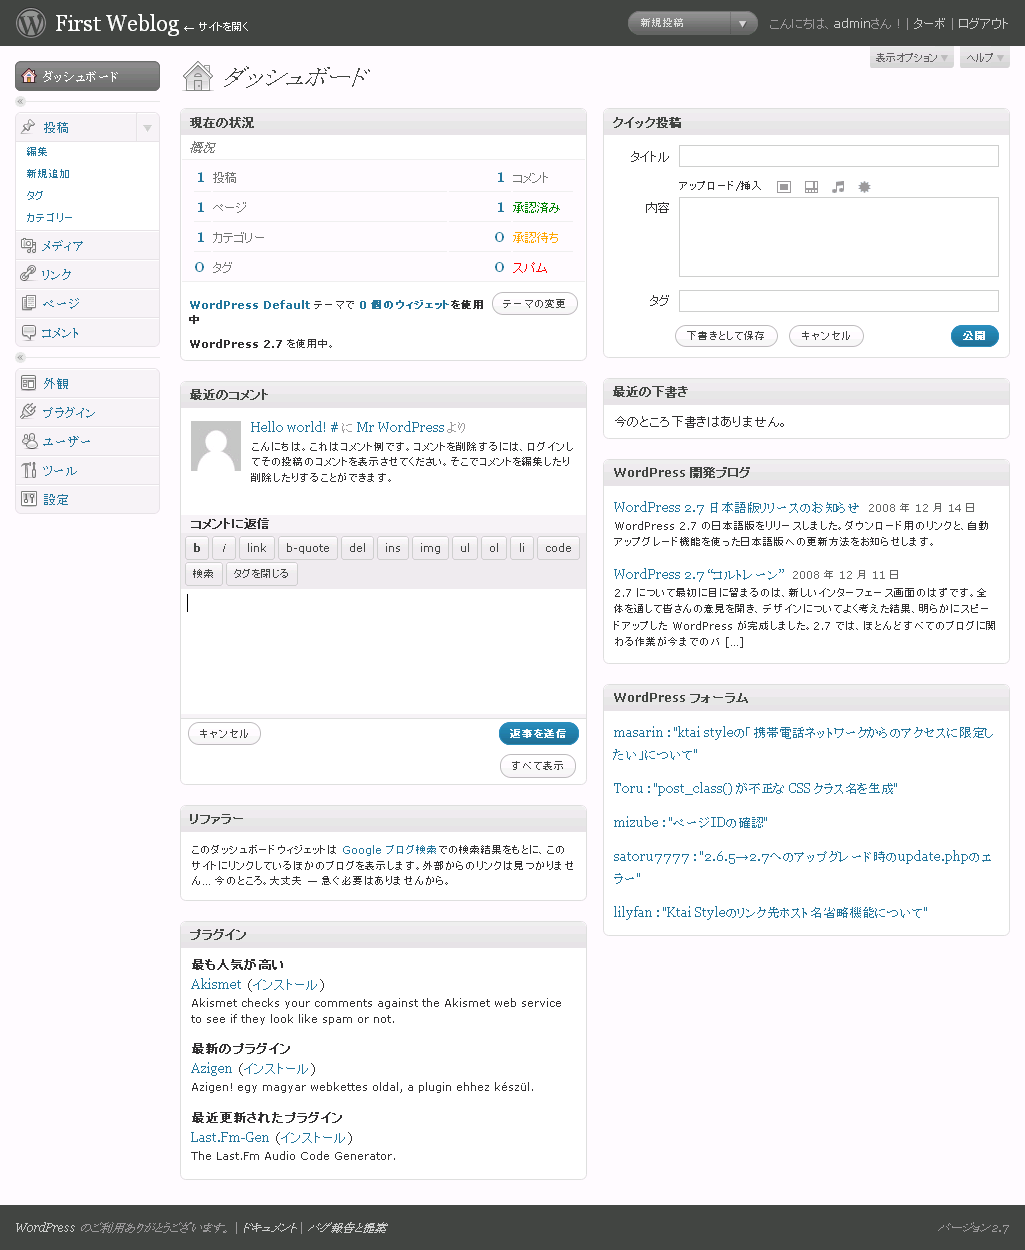The width and height of the screenshot is (1025, 1250).
Task: Click the ol quicktag button
Action: tap(493, 548)
